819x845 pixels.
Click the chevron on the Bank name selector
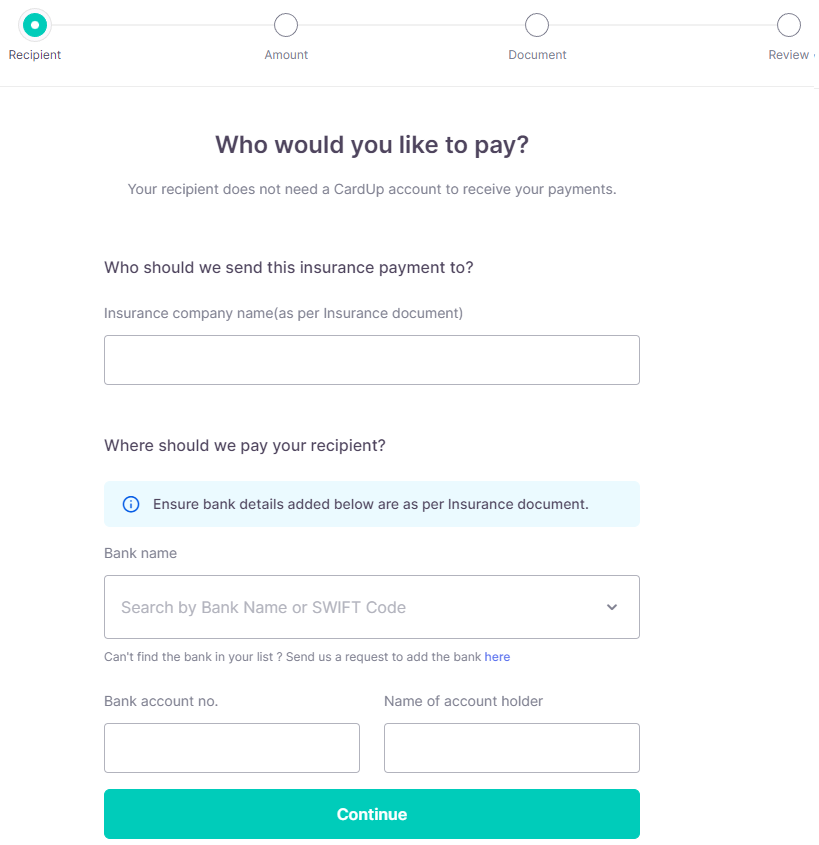[x=611, y=607]
